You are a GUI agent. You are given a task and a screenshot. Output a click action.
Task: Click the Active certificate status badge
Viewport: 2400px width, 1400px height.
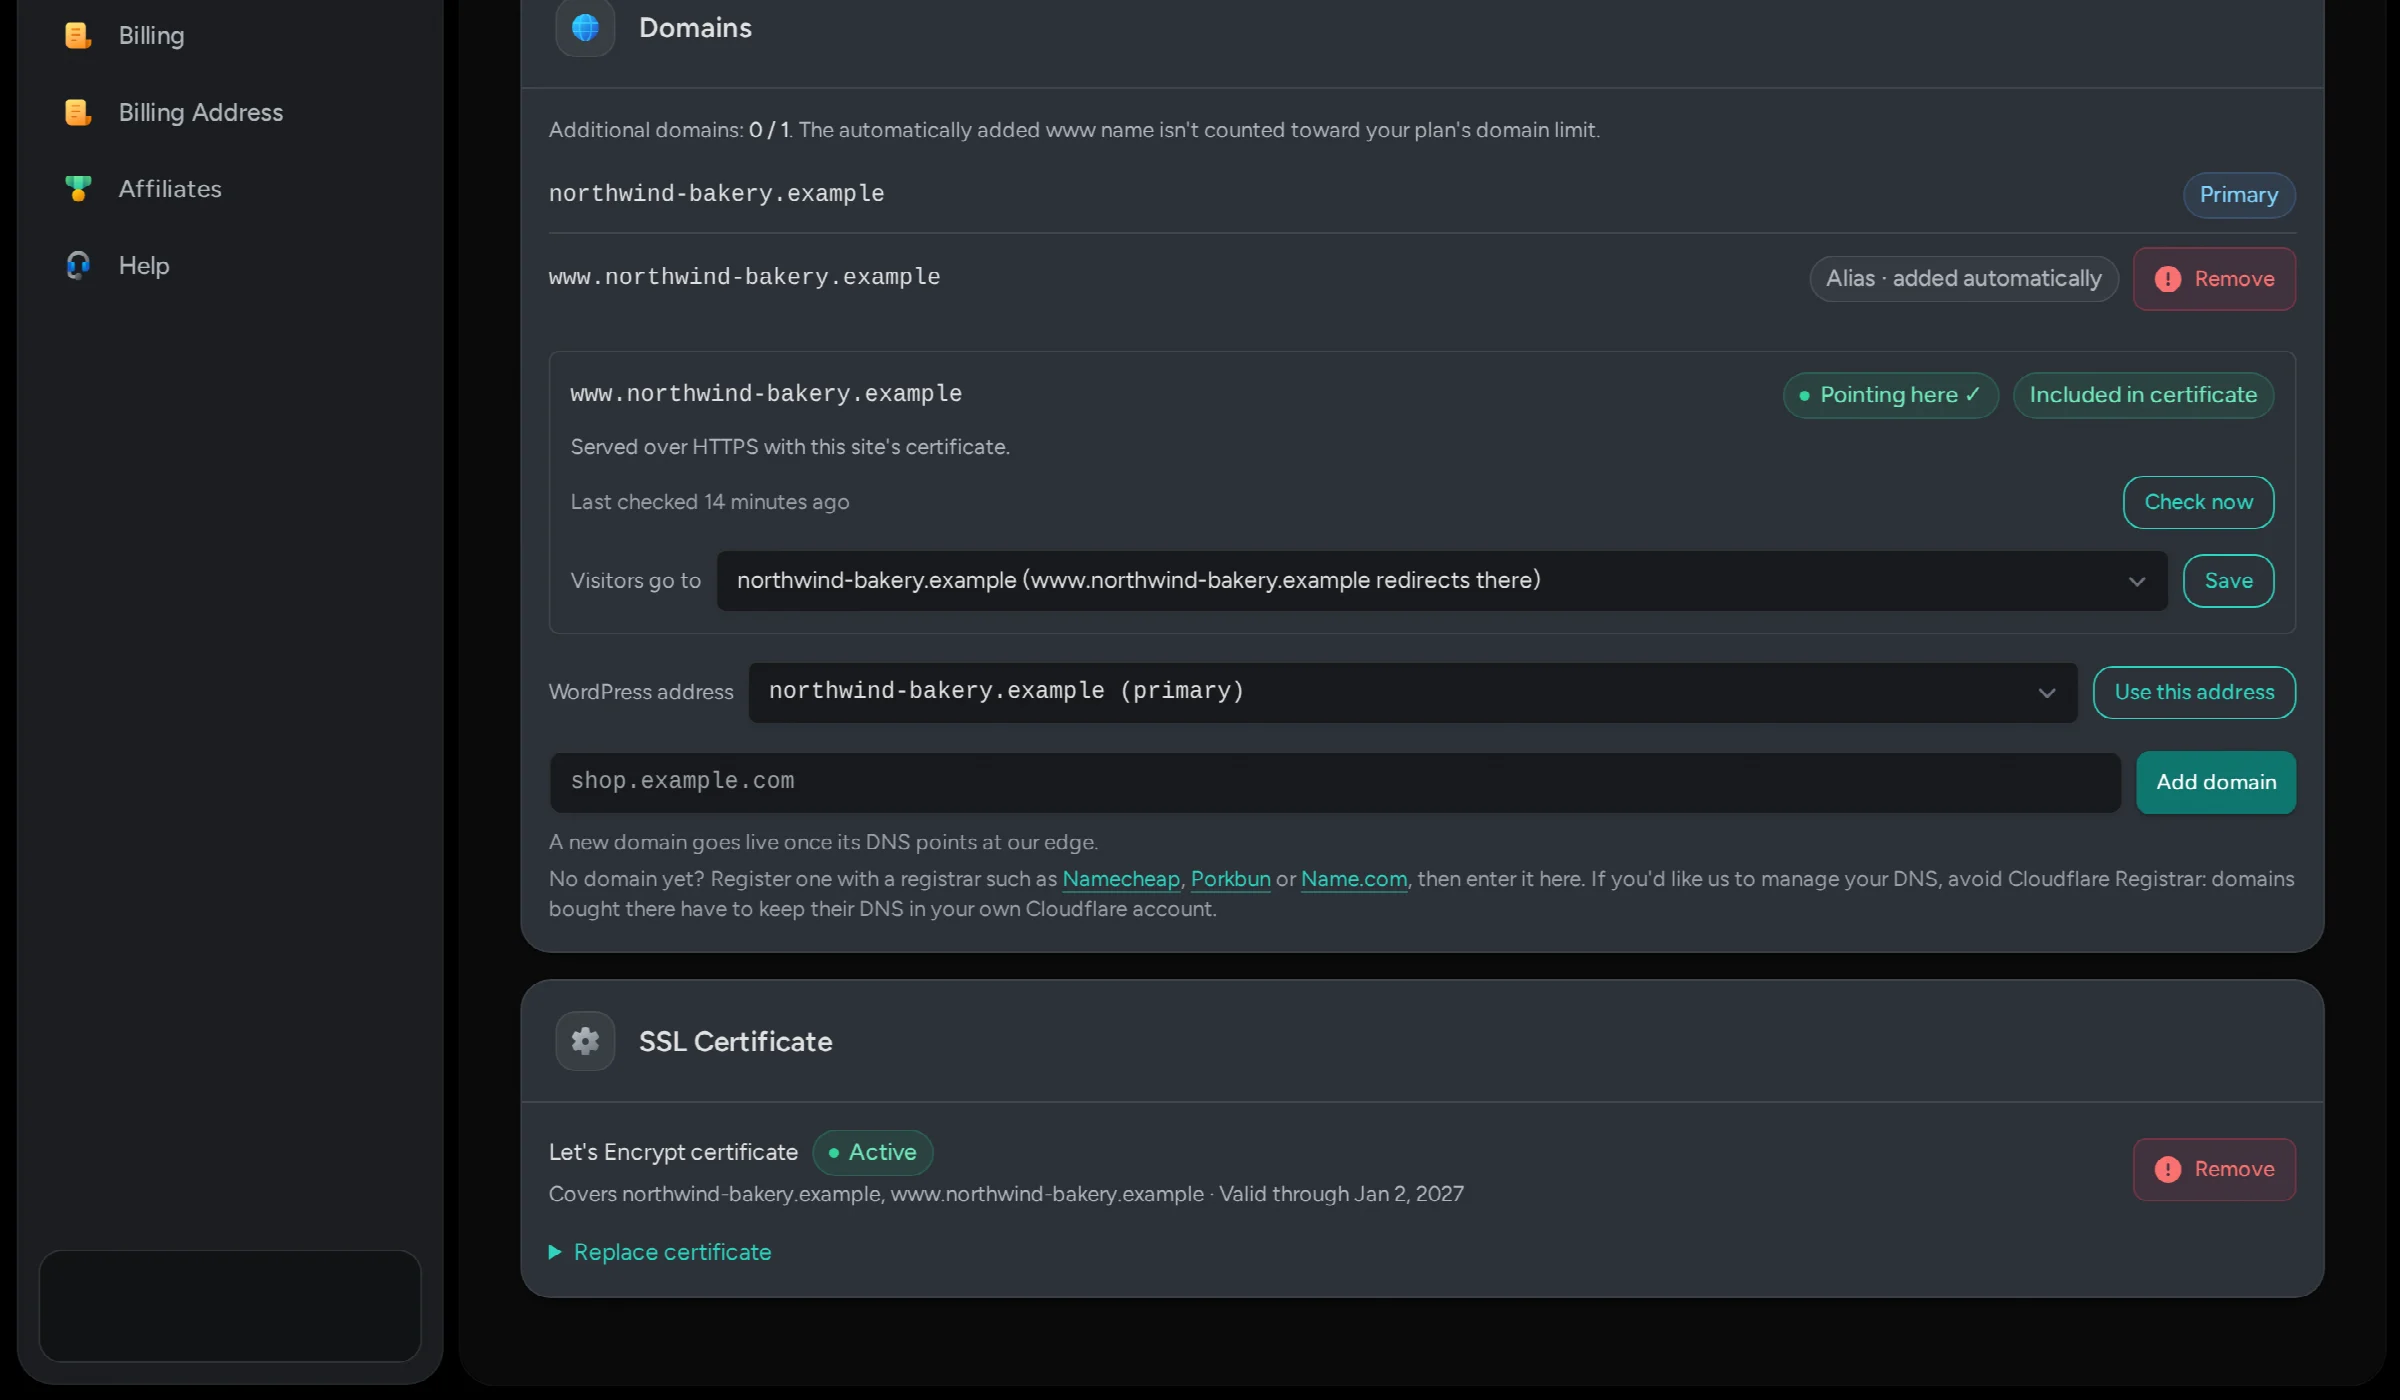click(873, 1152)
